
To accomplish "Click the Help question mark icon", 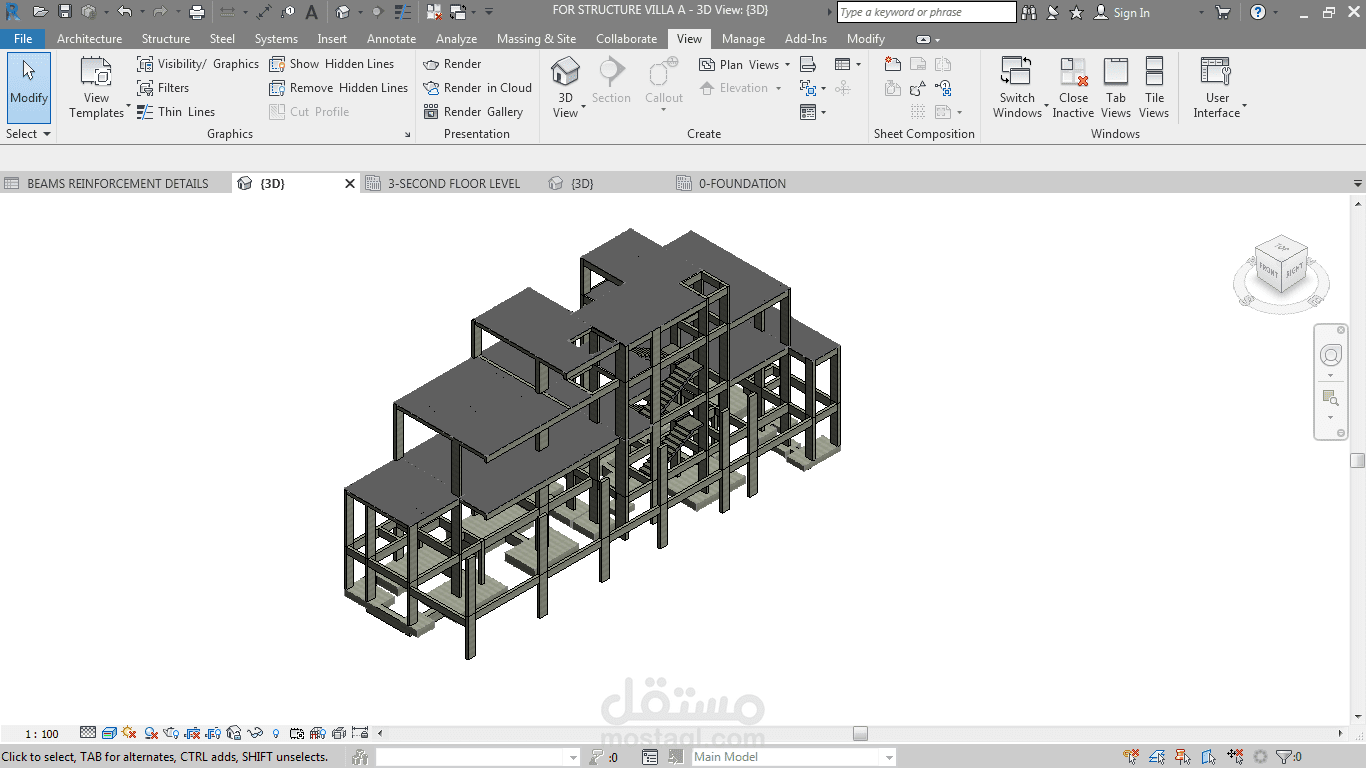I will tap(1258, 13).
